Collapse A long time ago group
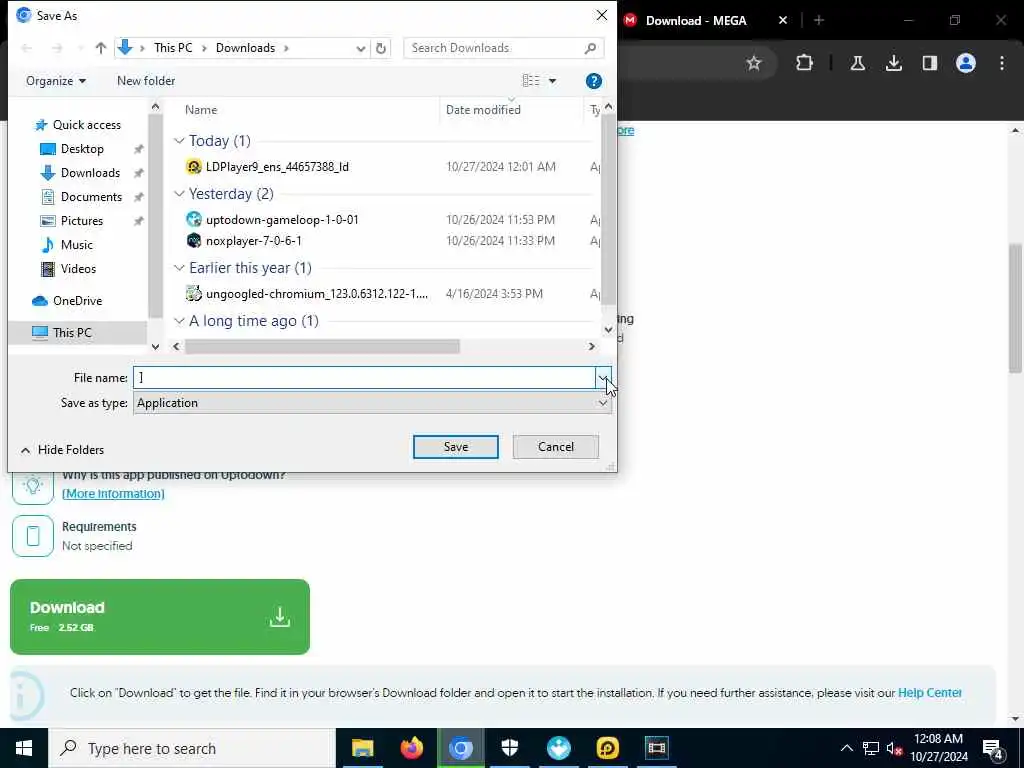Viewport: 1024px width, 768px height. pyautogui.click(x=179, y=321)
